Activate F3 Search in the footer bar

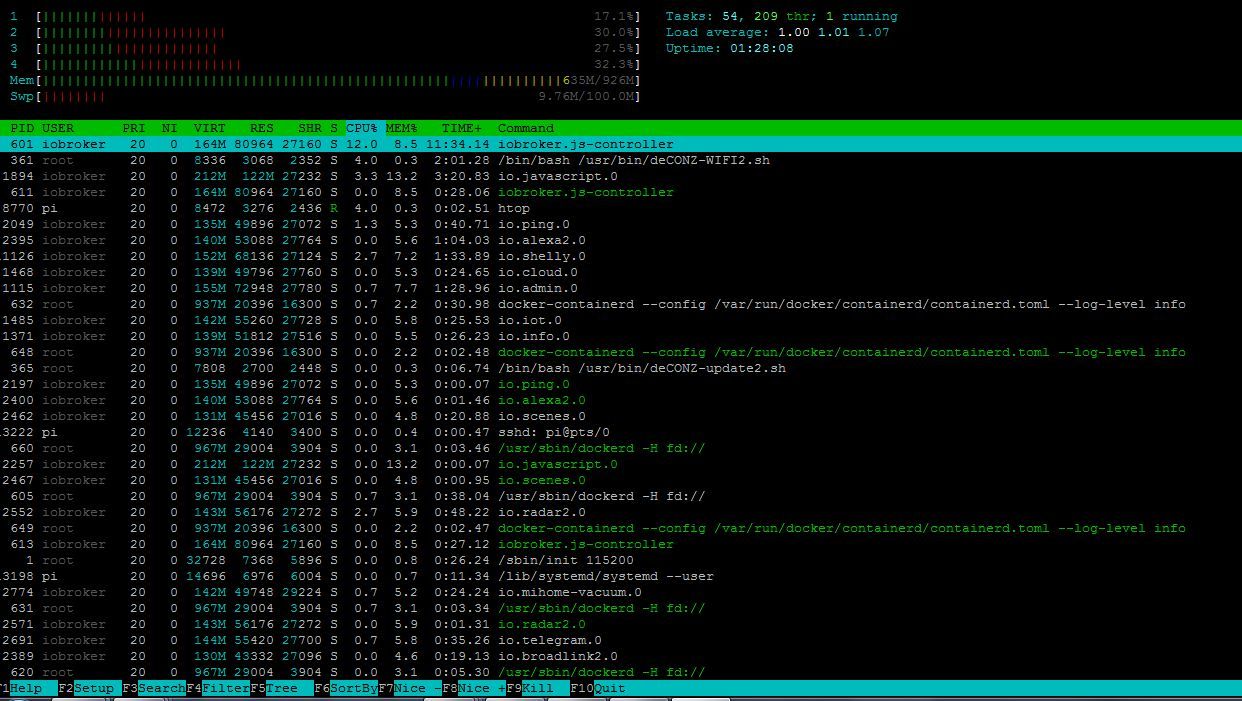tap(154, 688)
